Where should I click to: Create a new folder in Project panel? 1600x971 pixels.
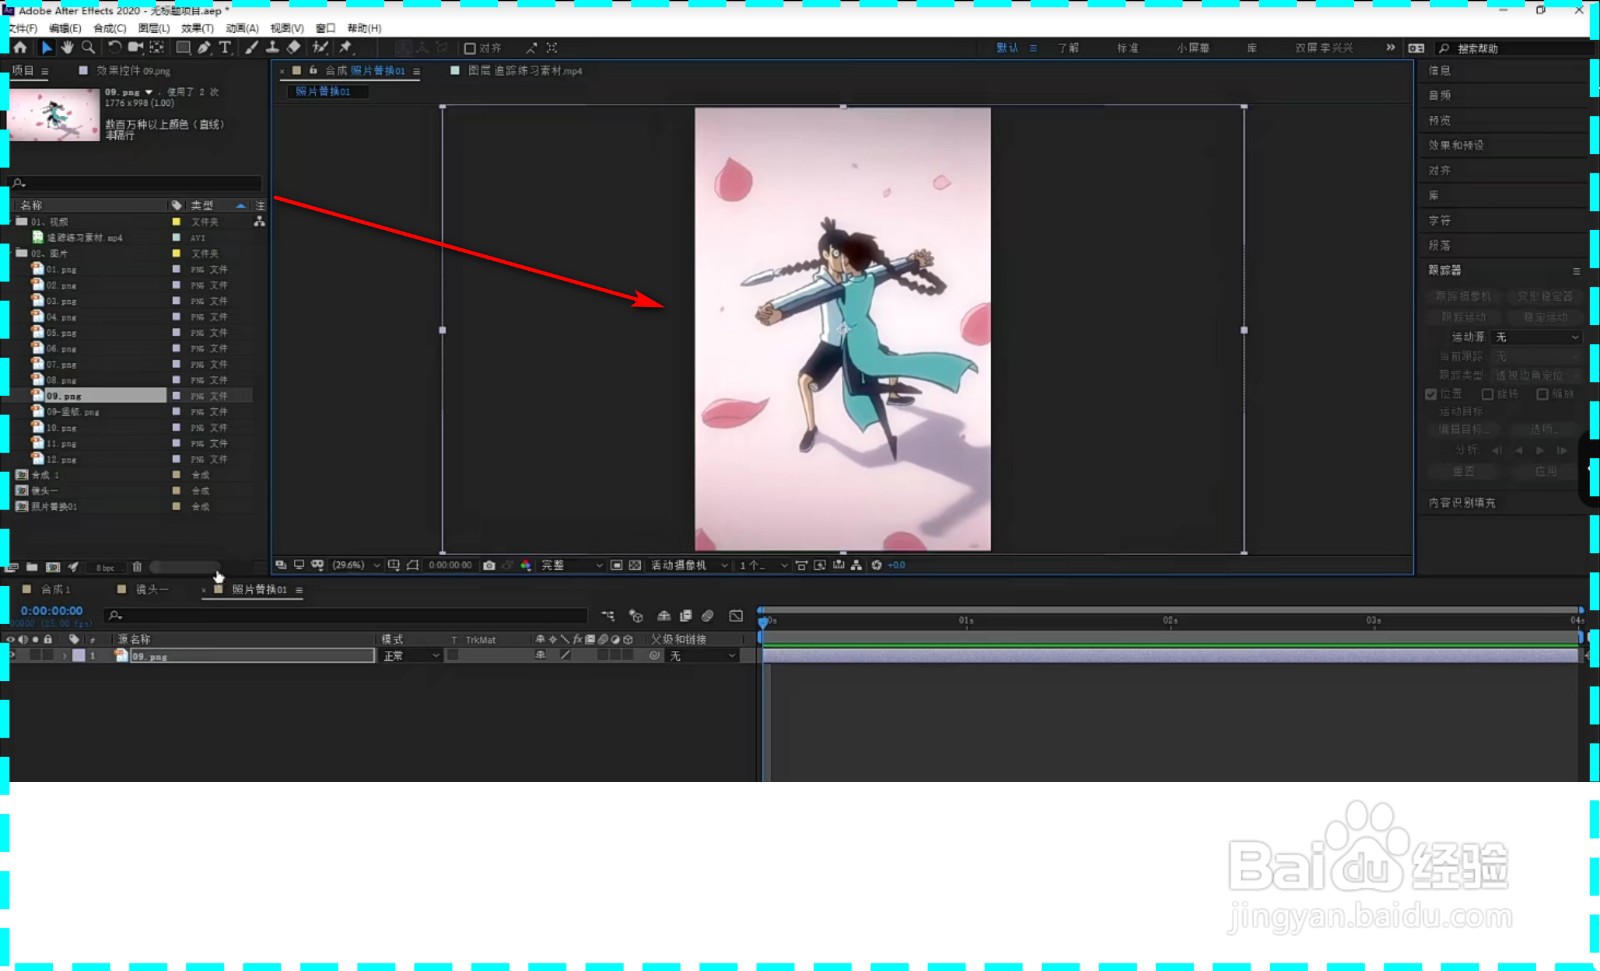click(32, 567)
